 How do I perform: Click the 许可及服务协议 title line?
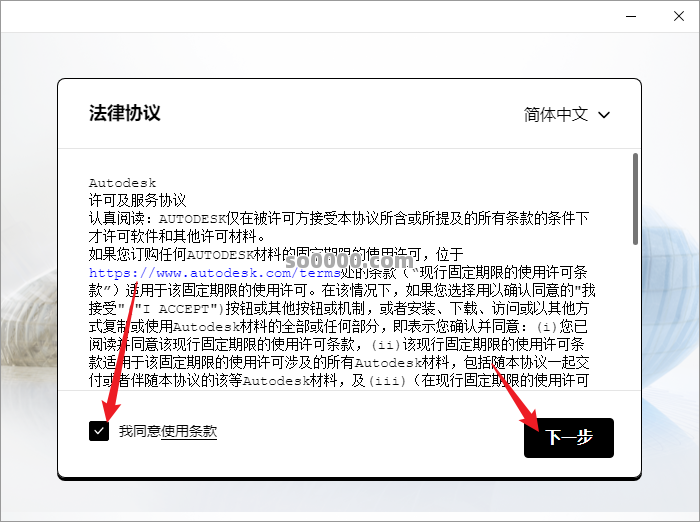(137, 200)
